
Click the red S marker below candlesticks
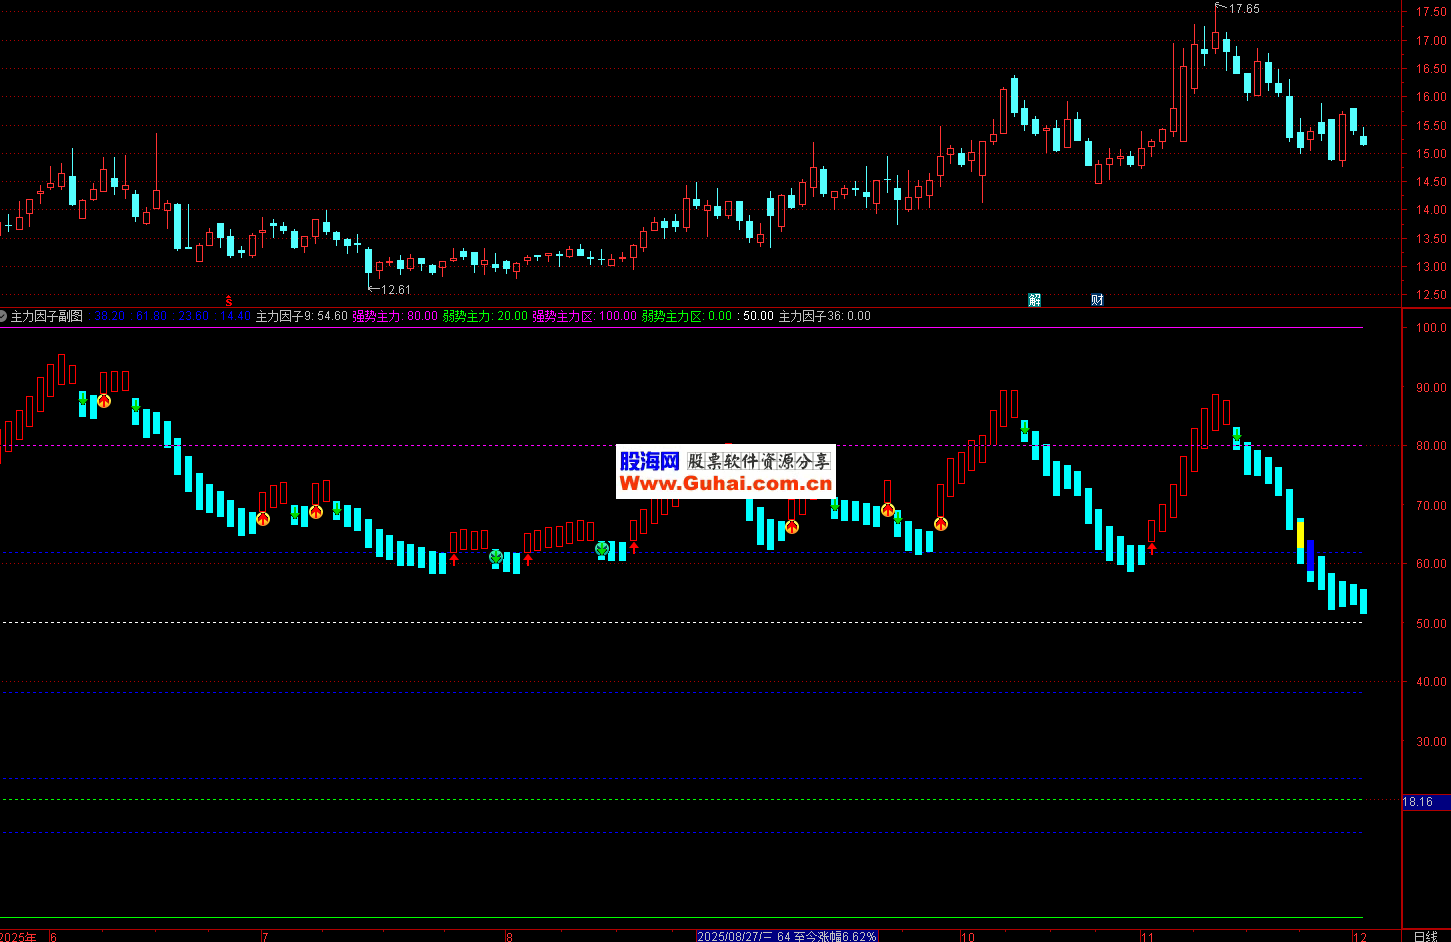228,300
